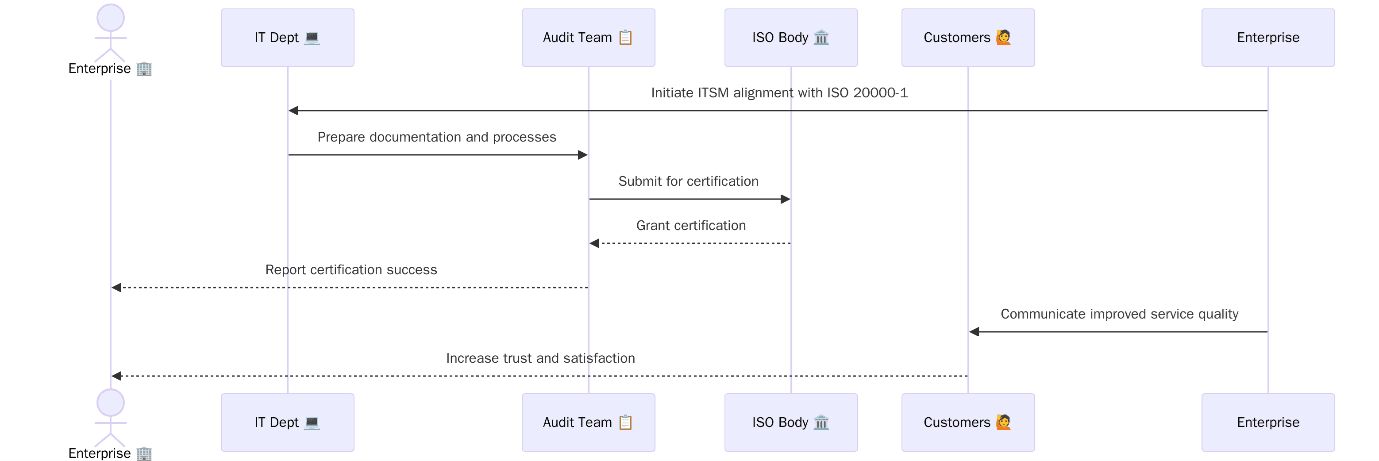The height and width of the screenshot is (461, 1379).
Task: Click the top Customers participant box
Action: [x=968, y=38]
